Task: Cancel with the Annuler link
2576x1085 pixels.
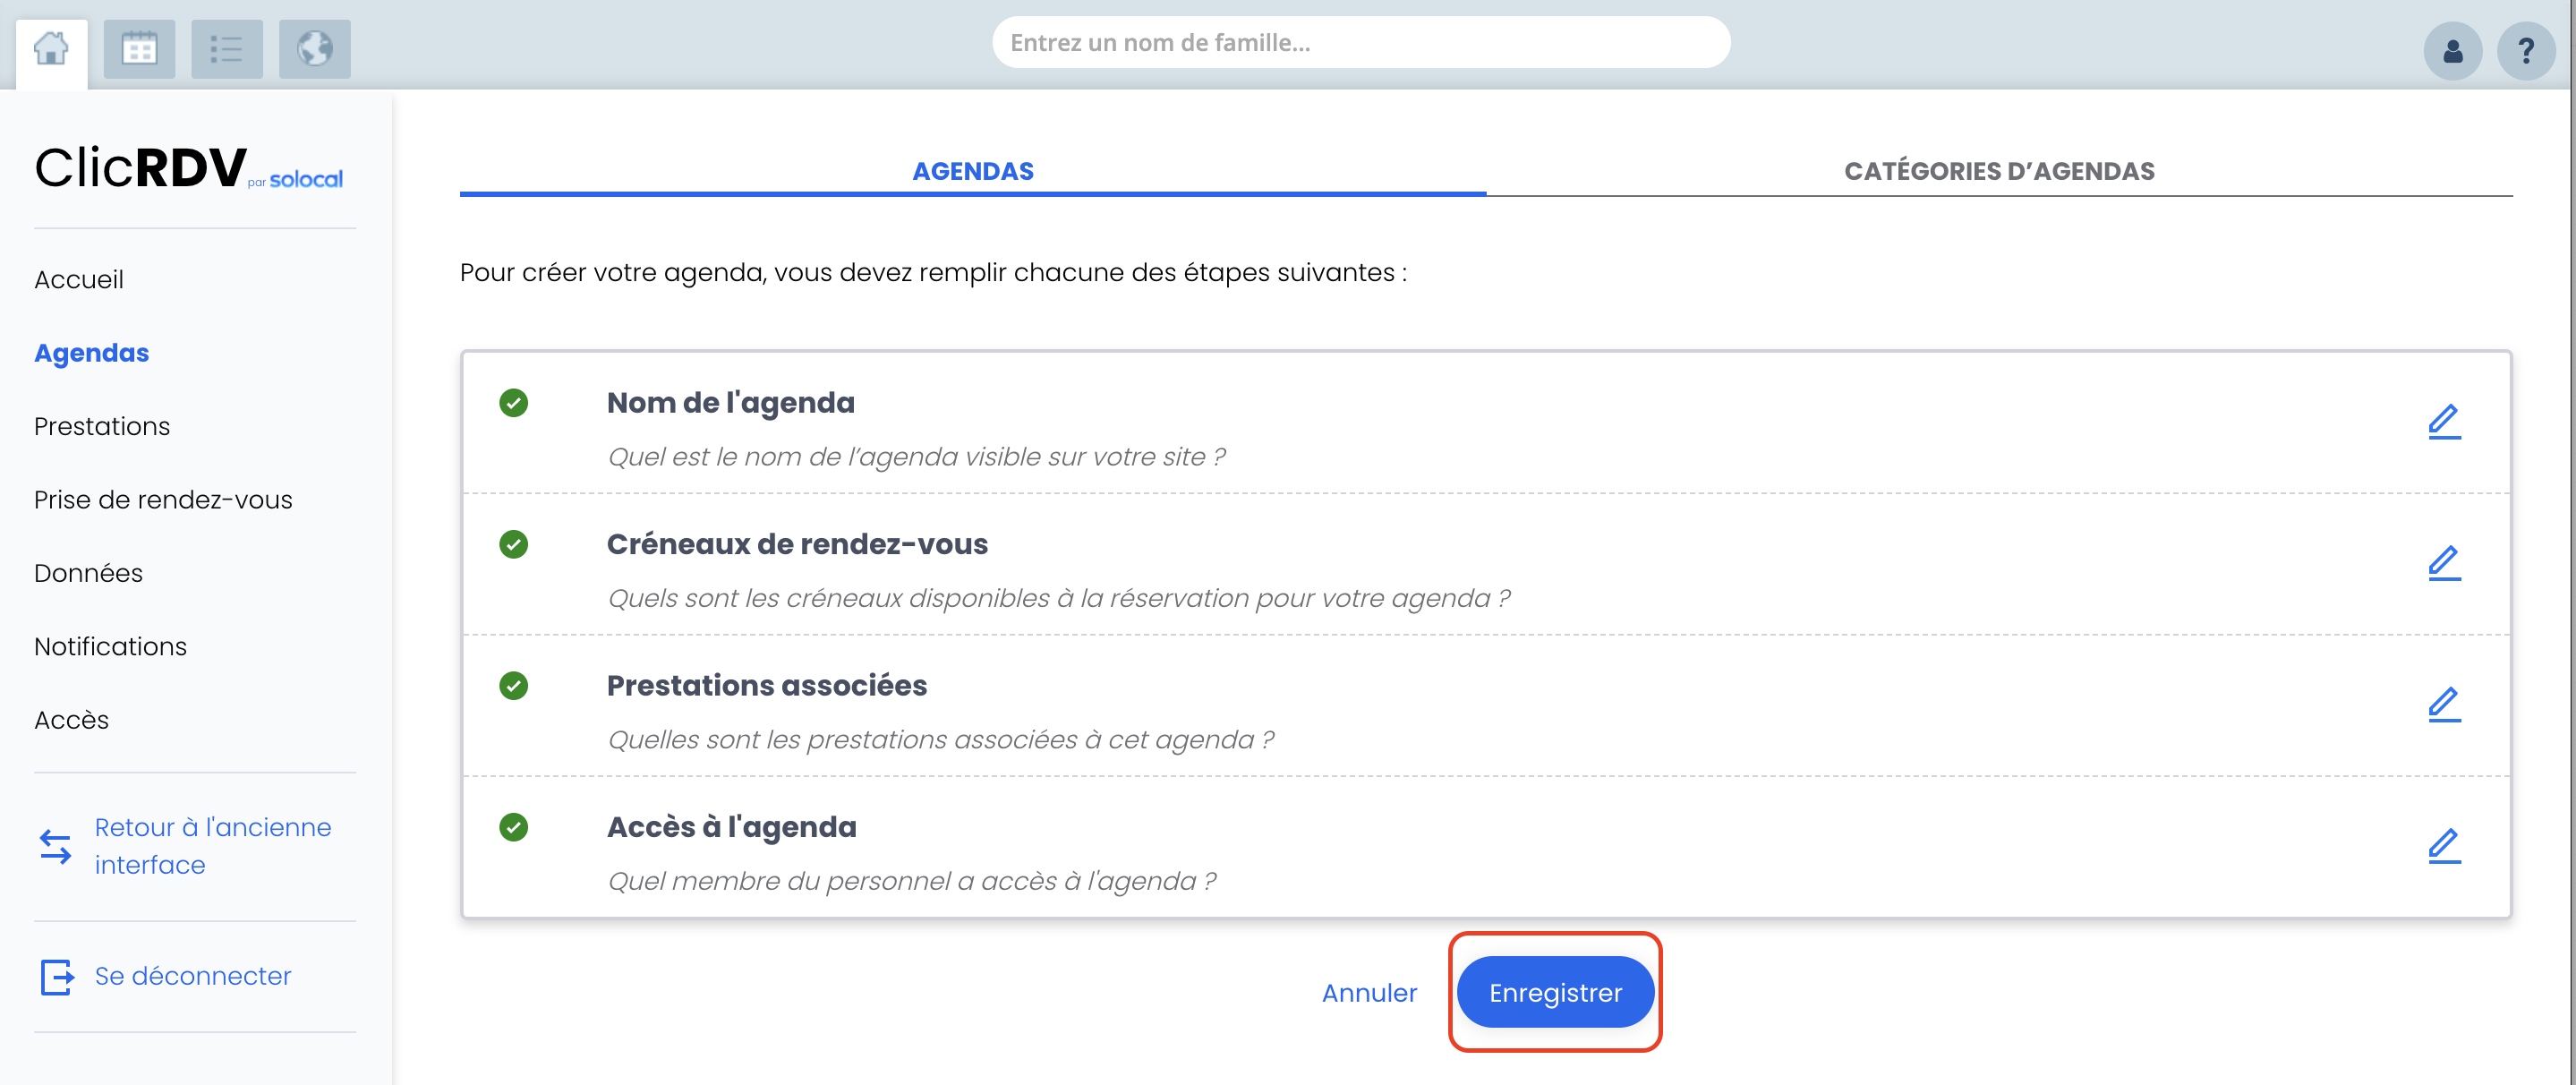Action: pyautogui.click(x=1369, y=993)
